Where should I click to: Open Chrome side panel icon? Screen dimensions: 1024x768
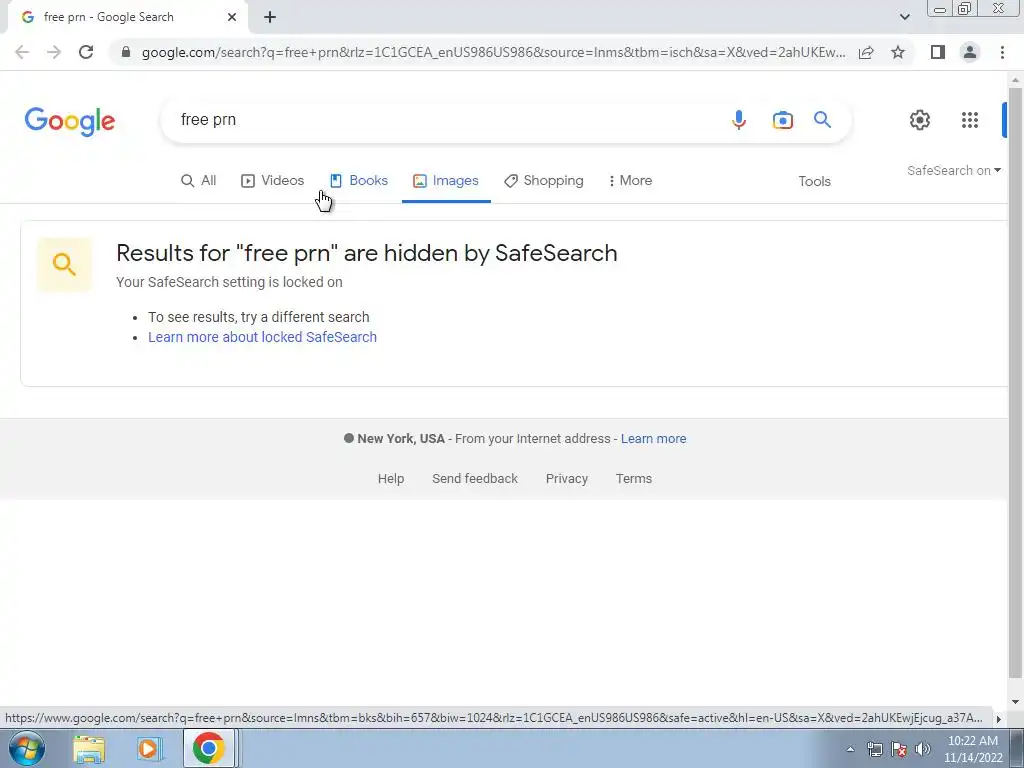938,52
